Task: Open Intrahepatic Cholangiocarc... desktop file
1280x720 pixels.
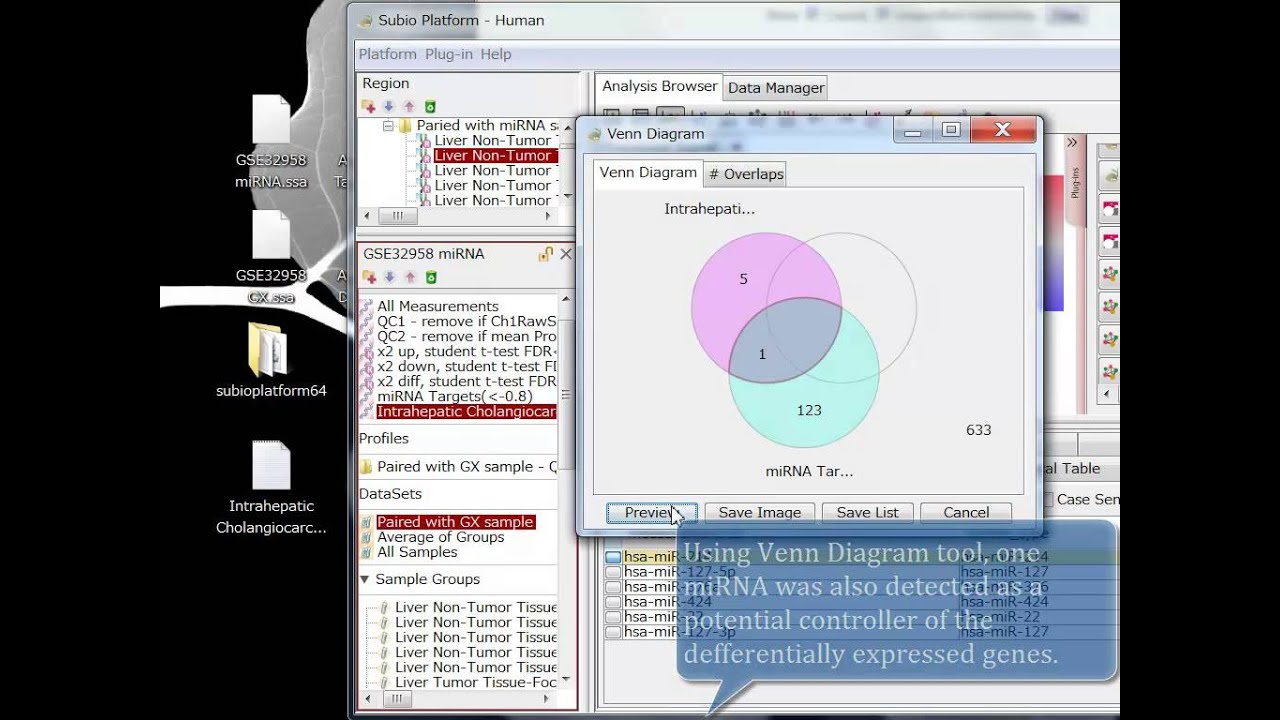Action: tap(271, 488)
